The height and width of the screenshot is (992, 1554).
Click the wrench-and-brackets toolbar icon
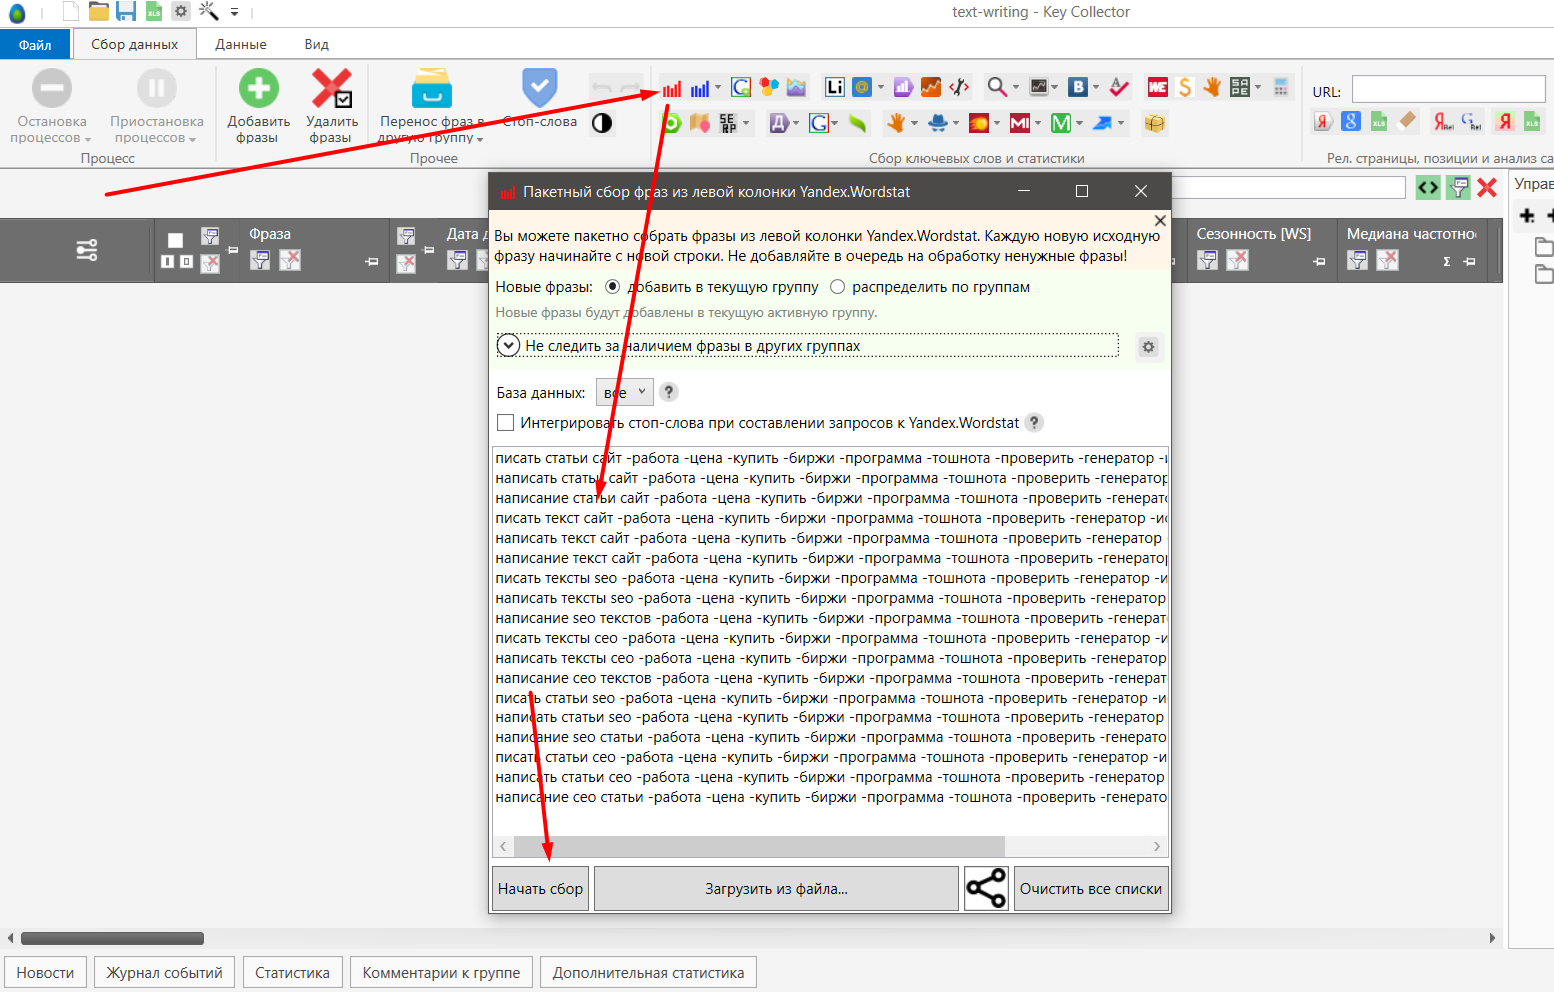point(959,87)
